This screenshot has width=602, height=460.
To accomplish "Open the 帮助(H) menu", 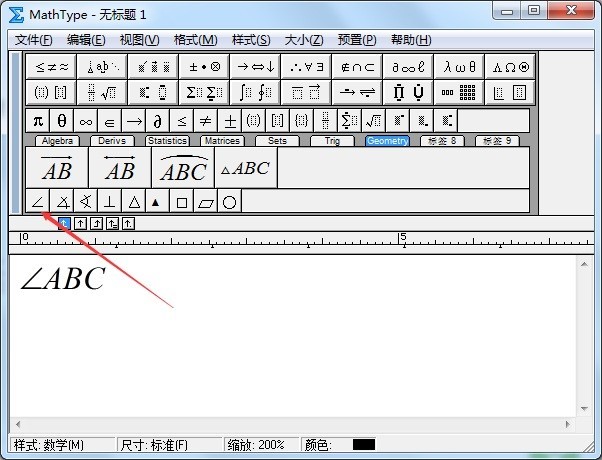I will pos(410,40).
